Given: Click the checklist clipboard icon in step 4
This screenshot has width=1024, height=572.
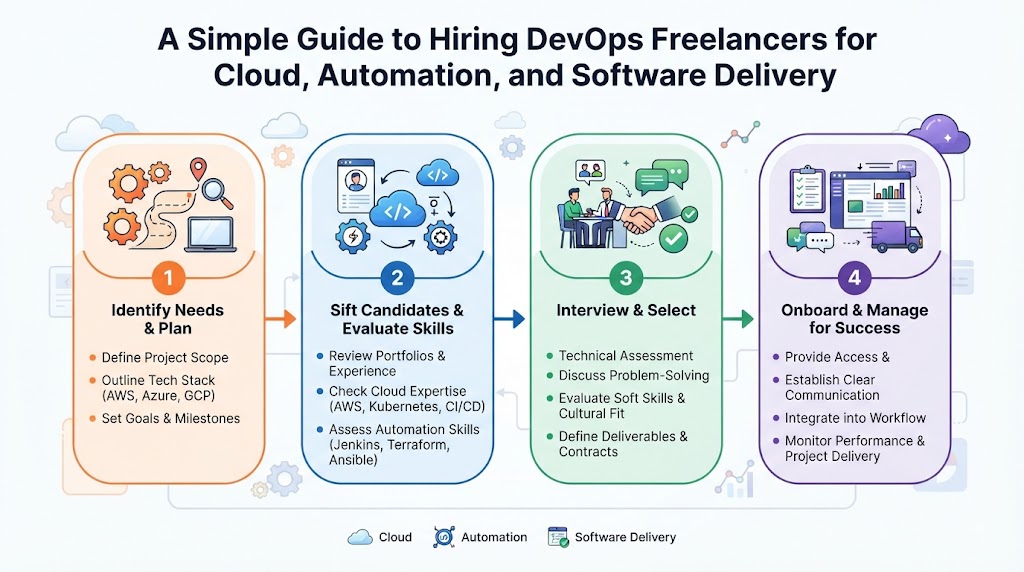Looking at the screenshot, I should tap(808, 189).
